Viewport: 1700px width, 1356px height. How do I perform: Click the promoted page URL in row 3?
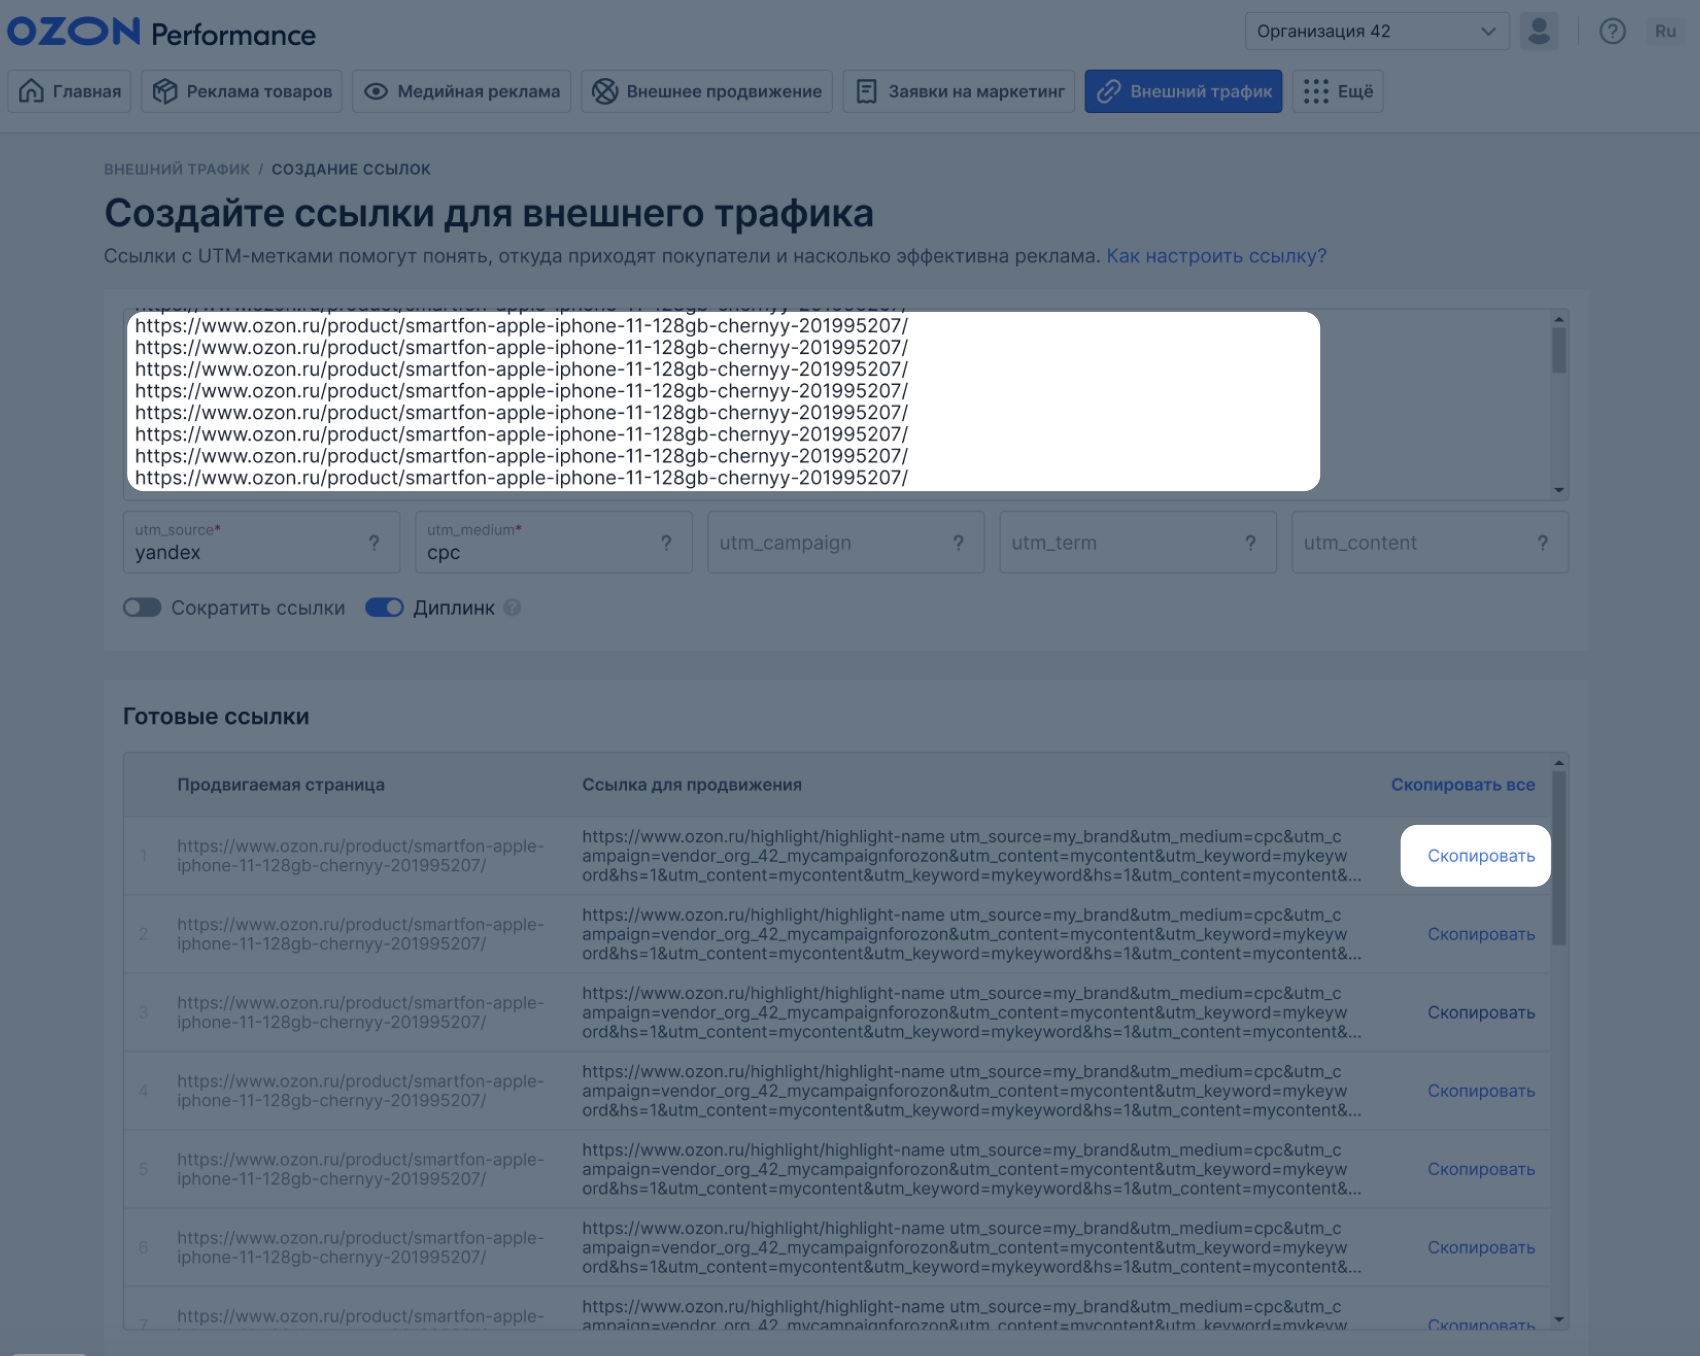[x=361, y=1012]
